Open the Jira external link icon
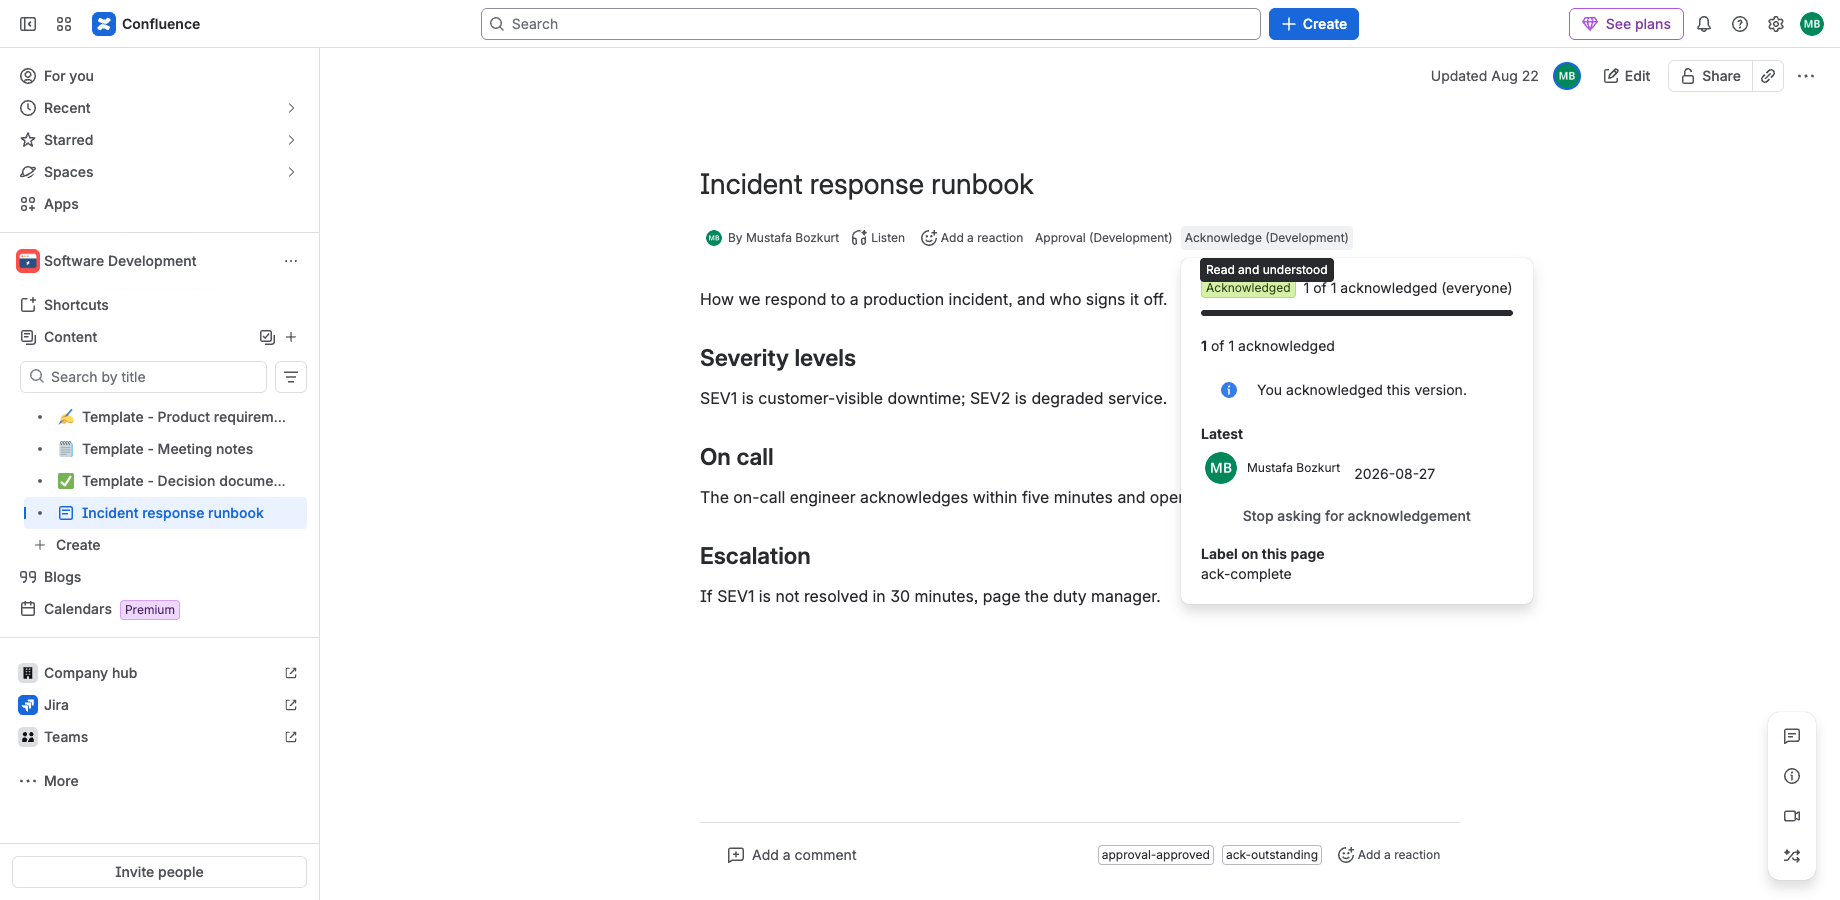 [291, 705]
